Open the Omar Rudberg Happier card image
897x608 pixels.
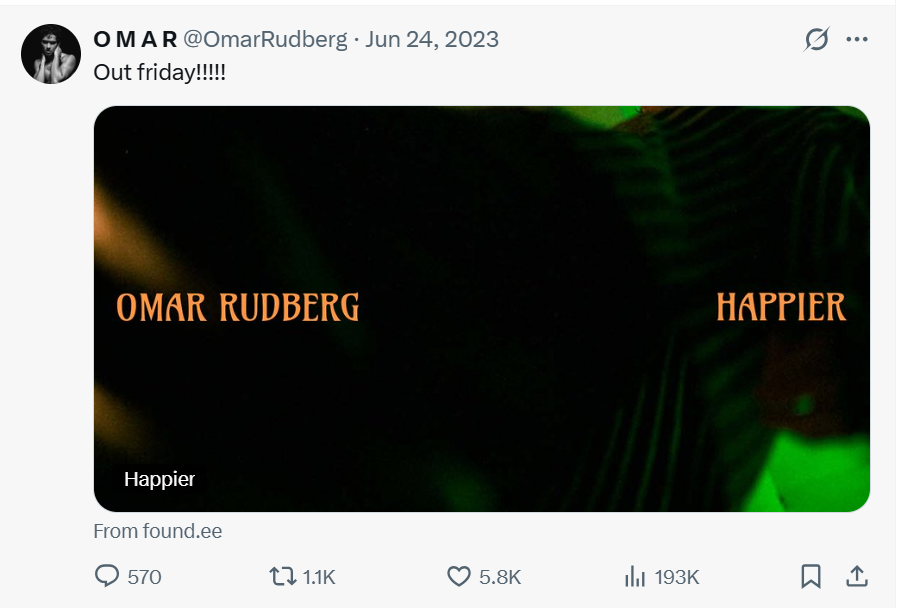pos(482,308)
